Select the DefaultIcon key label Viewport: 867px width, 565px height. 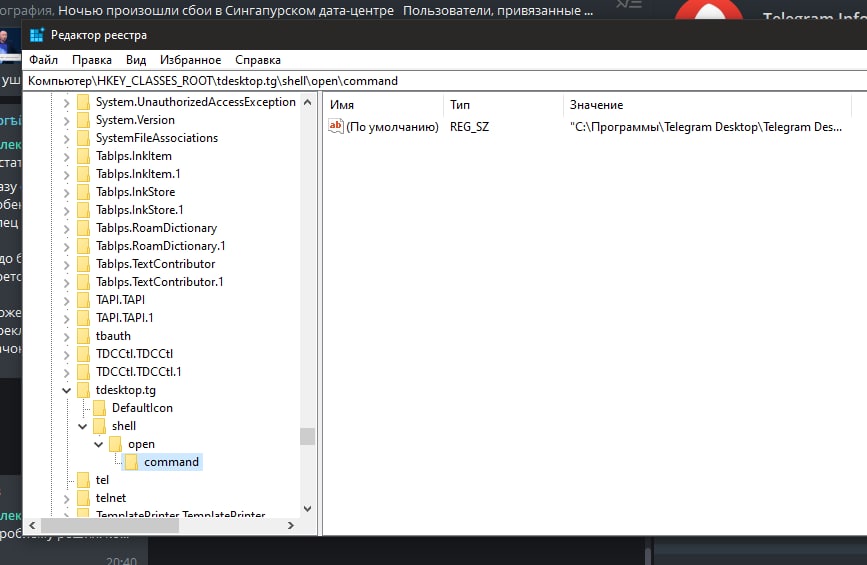(x=142, y=408)
